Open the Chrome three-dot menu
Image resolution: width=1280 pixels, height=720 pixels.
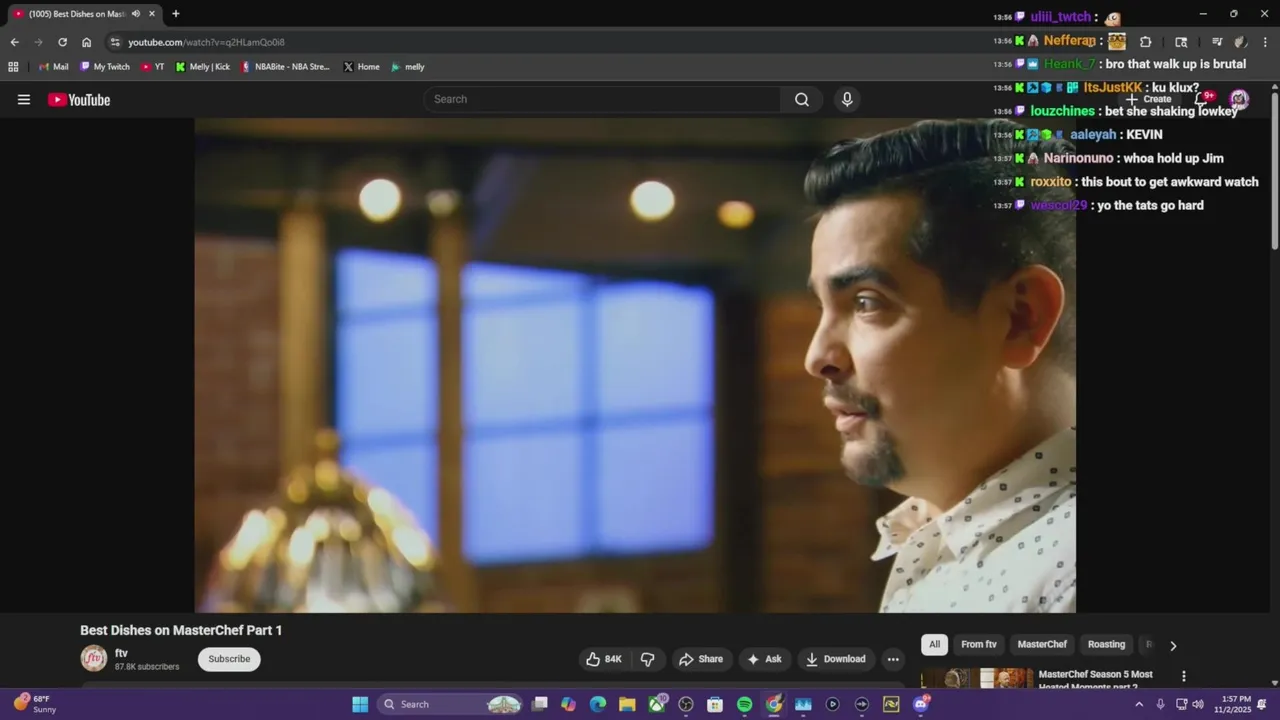1266,42
